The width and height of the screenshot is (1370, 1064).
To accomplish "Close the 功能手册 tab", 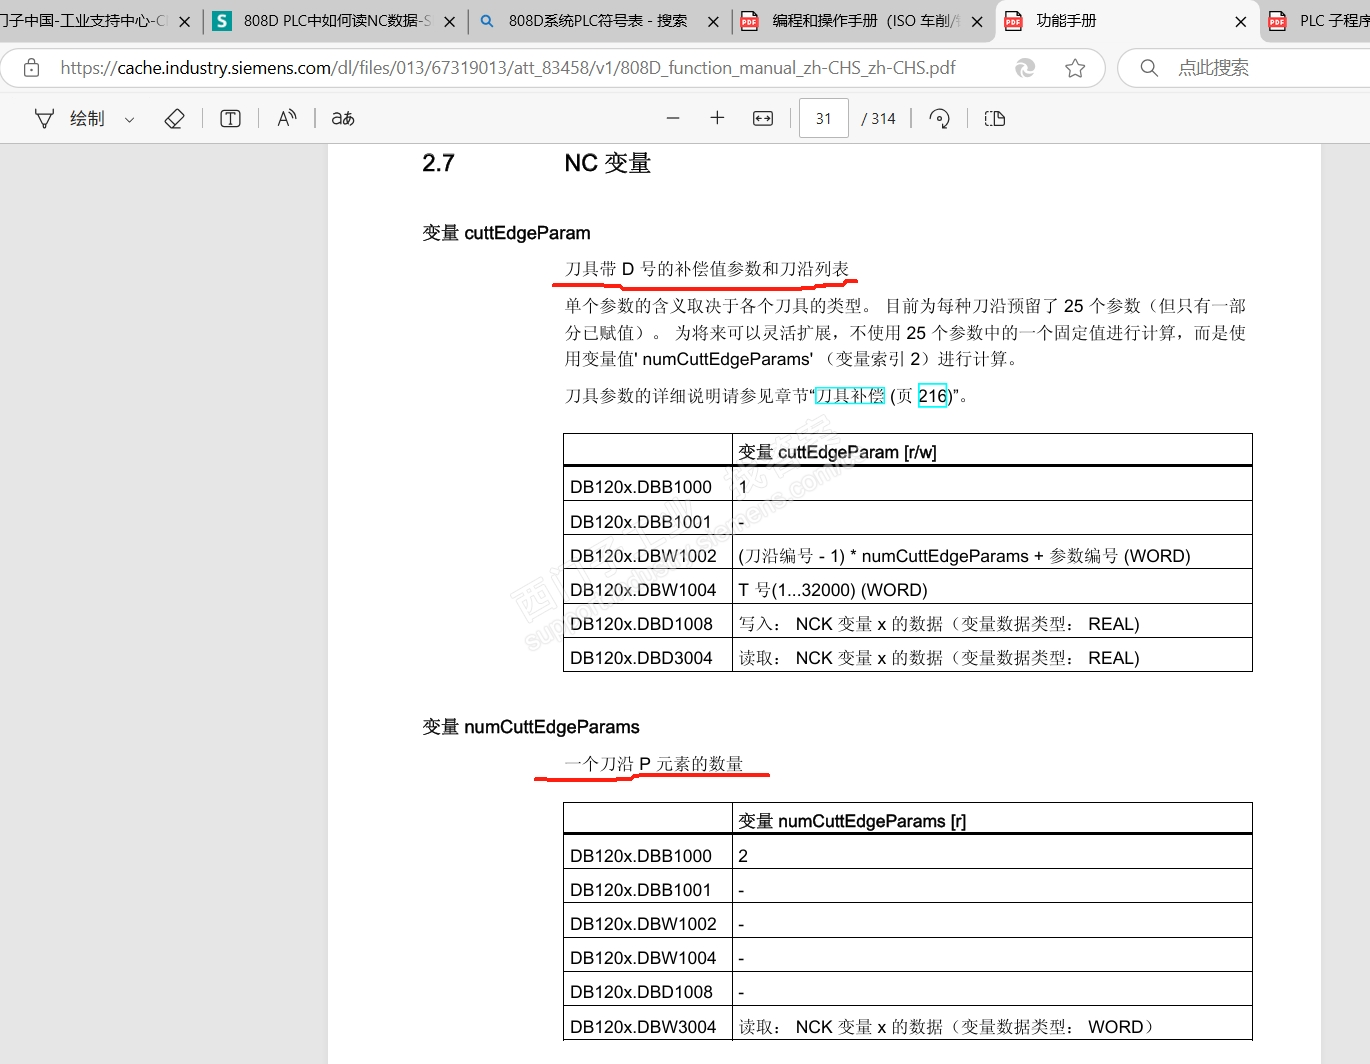I will tap(1241, 21).
